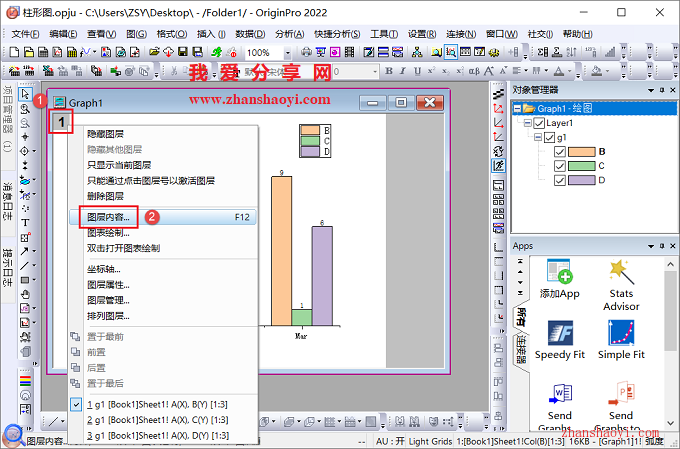The image size is (680, 449).
Task: Click the New Project toolbar icon
Action: click(x=14, y=52)
